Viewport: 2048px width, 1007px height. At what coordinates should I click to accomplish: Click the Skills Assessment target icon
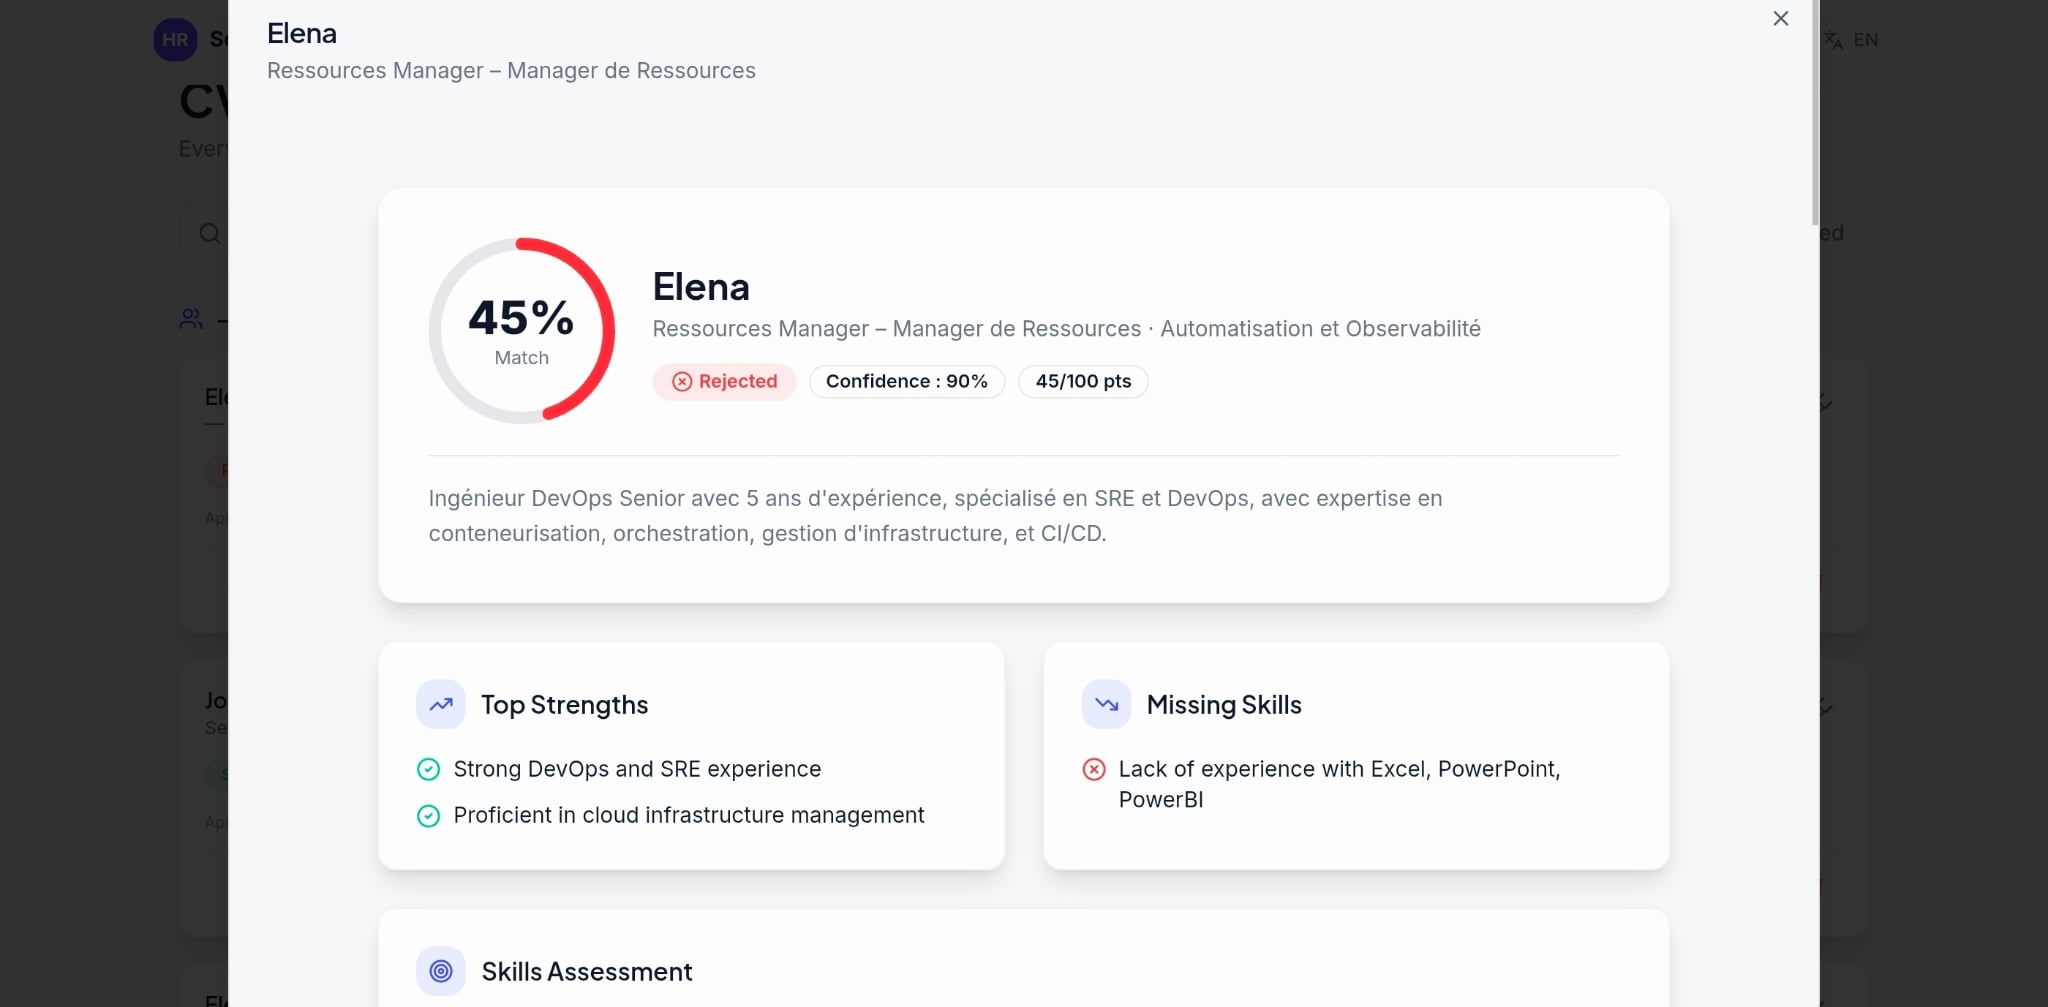pos(441,971)
